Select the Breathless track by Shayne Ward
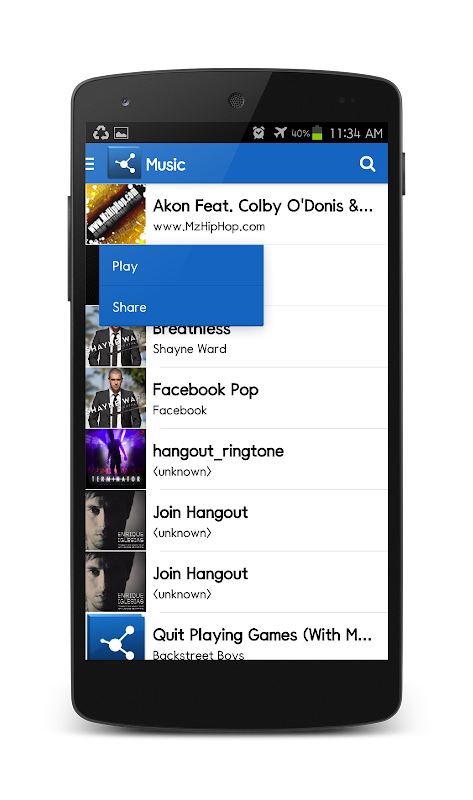The image size is (473, 800). point(236,337)
